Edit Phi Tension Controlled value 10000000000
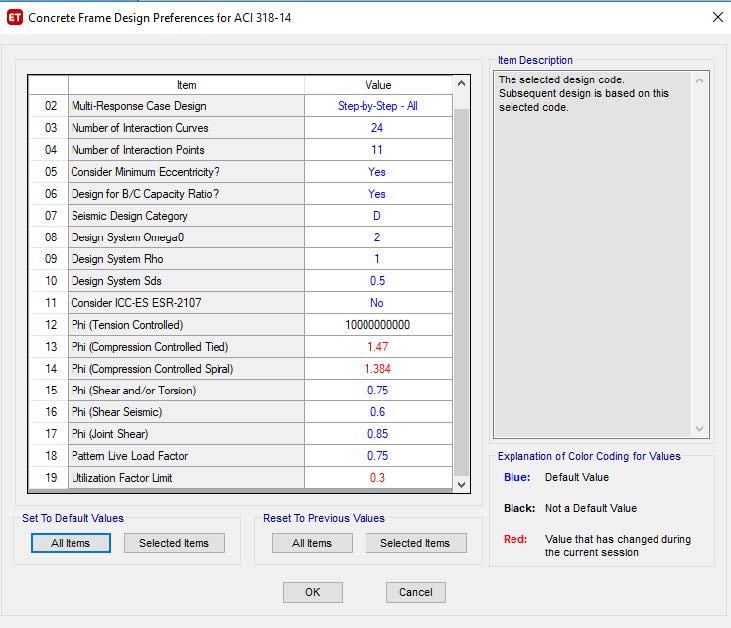Viewport: 731px width, 628px height. 378,324
